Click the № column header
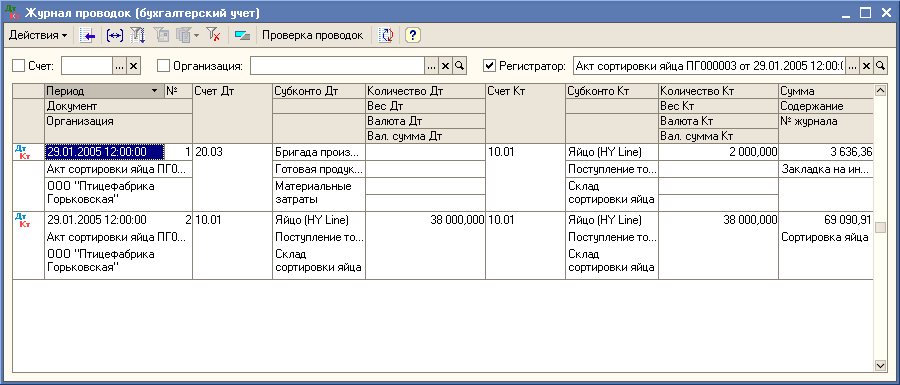This screenshot has height=385, width=900. 178,91
